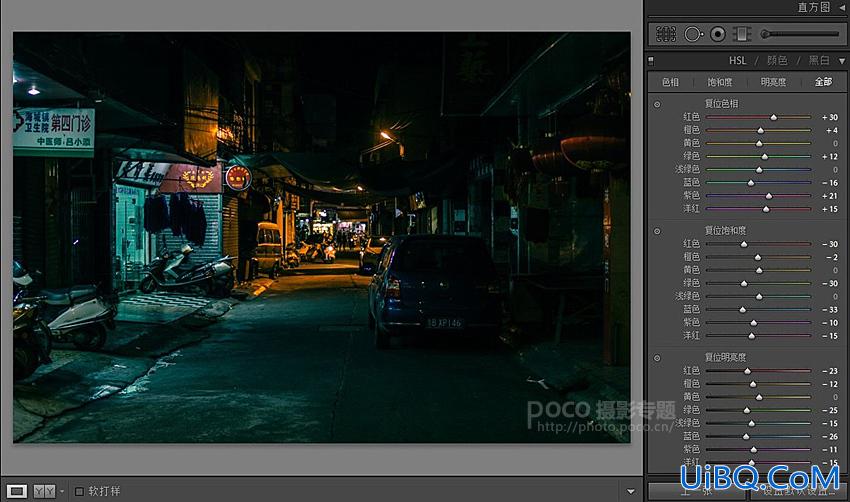Image resolution: width=850 pixels, height=502 pixels.
Task: Adjust the luminance 橙色 slider
Action: coord(753,384)
